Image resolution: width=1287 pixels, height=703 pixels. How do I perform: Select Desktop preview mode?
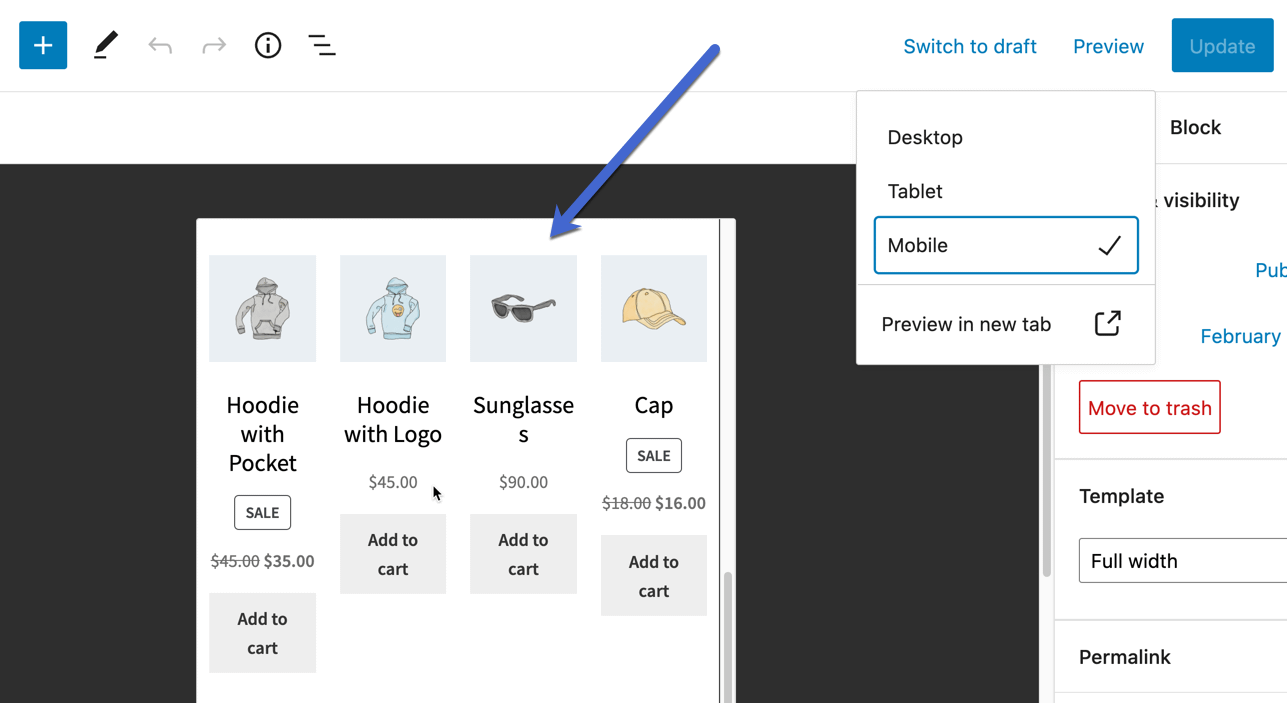click(925, 137)
